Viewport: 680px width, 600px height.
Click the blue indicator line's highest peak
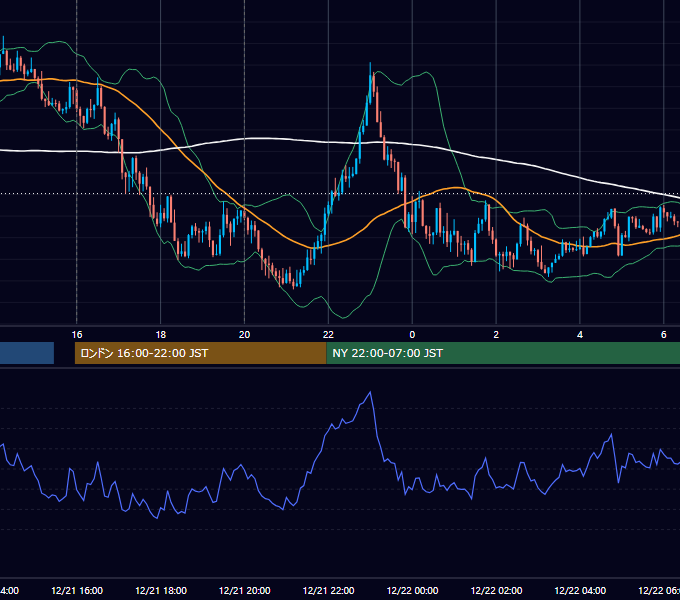pos(370,392)
